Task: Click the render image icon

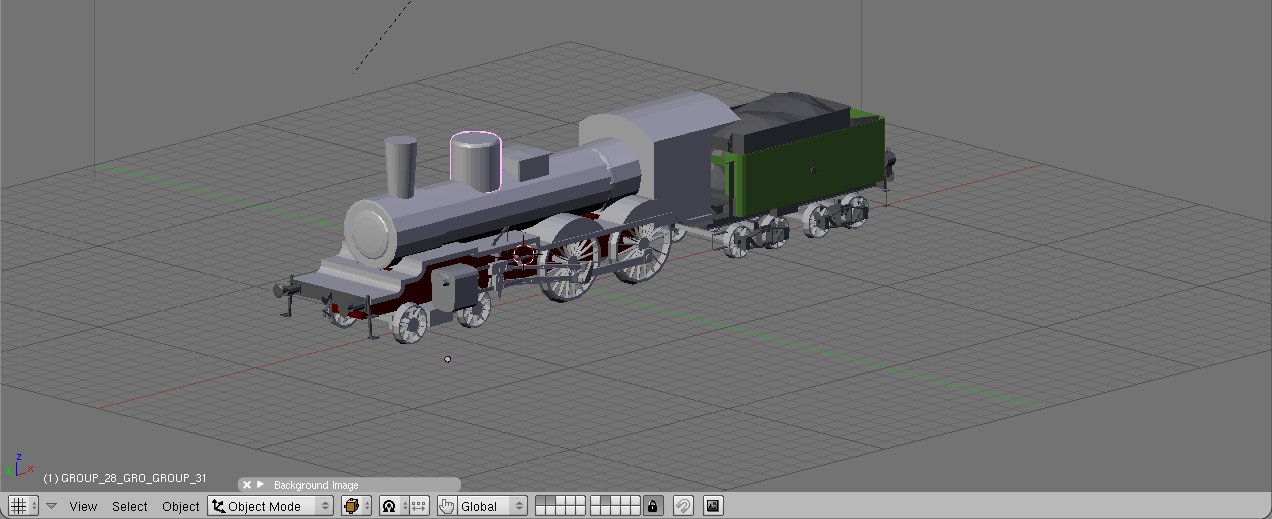Action: coord(712,506)
